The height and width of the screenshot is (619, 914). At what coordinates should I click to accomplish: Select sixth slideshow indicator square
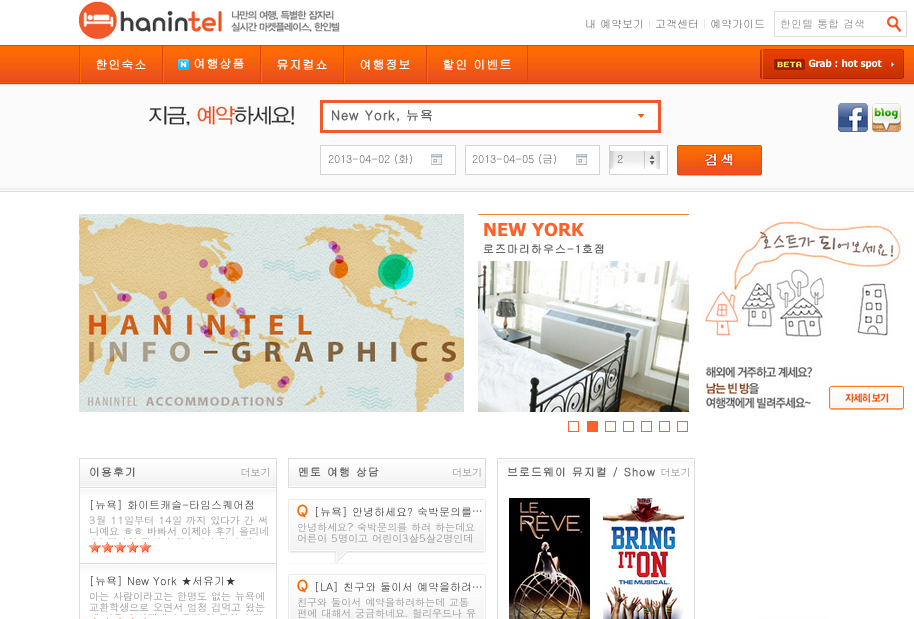coord(665,427)
